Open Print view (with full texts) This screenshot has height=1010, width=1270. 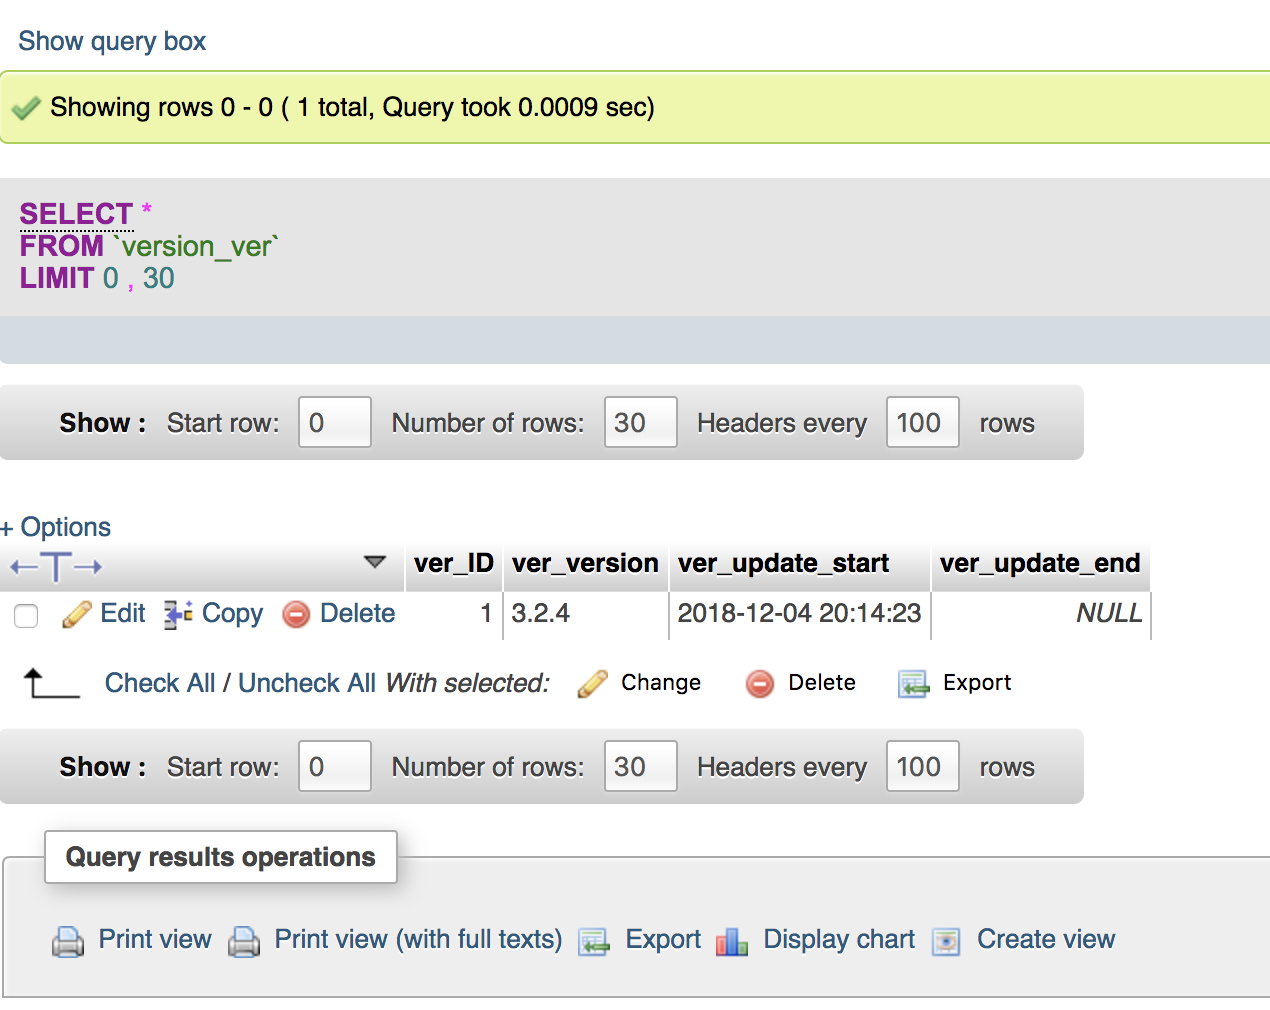(x=418, y=939)
